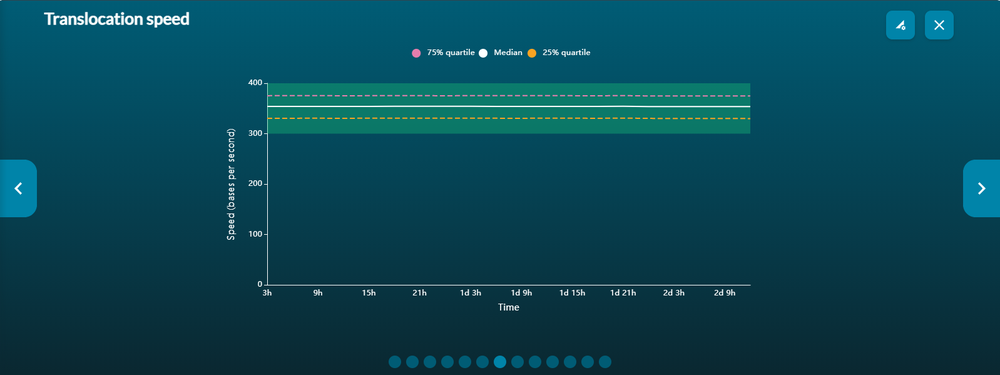Go to the next chart with right arrow
This screenshot has height=375, width=1000.
click(x=982, y=188)
